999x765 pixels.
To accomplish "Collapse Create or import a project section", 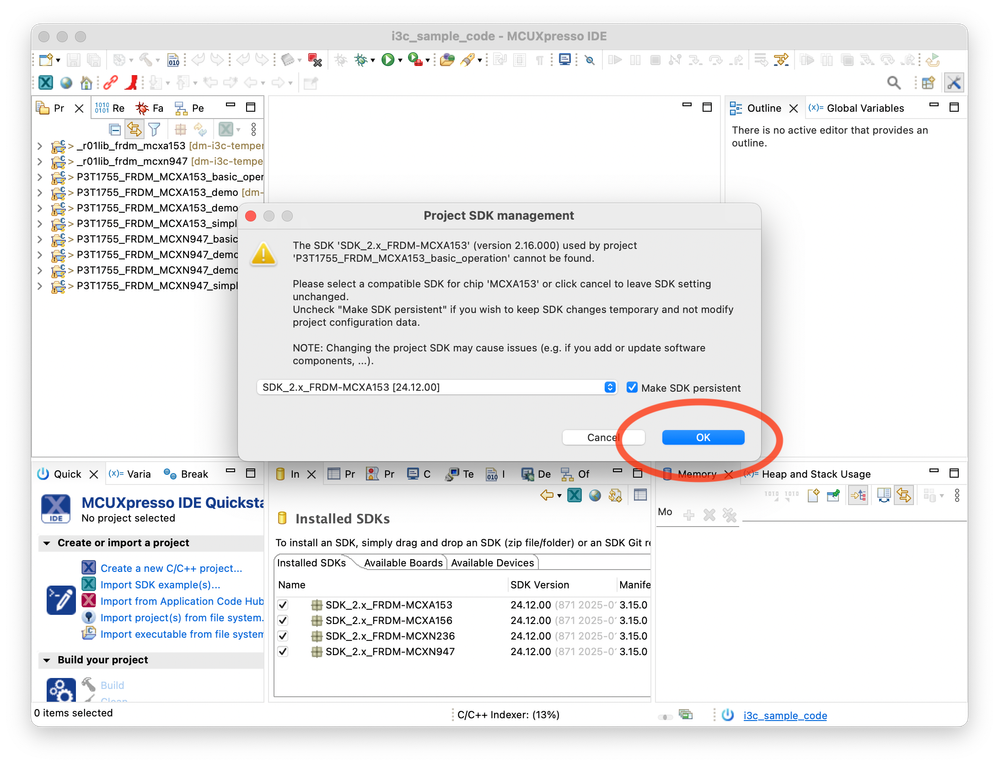I will coord(47,543).
